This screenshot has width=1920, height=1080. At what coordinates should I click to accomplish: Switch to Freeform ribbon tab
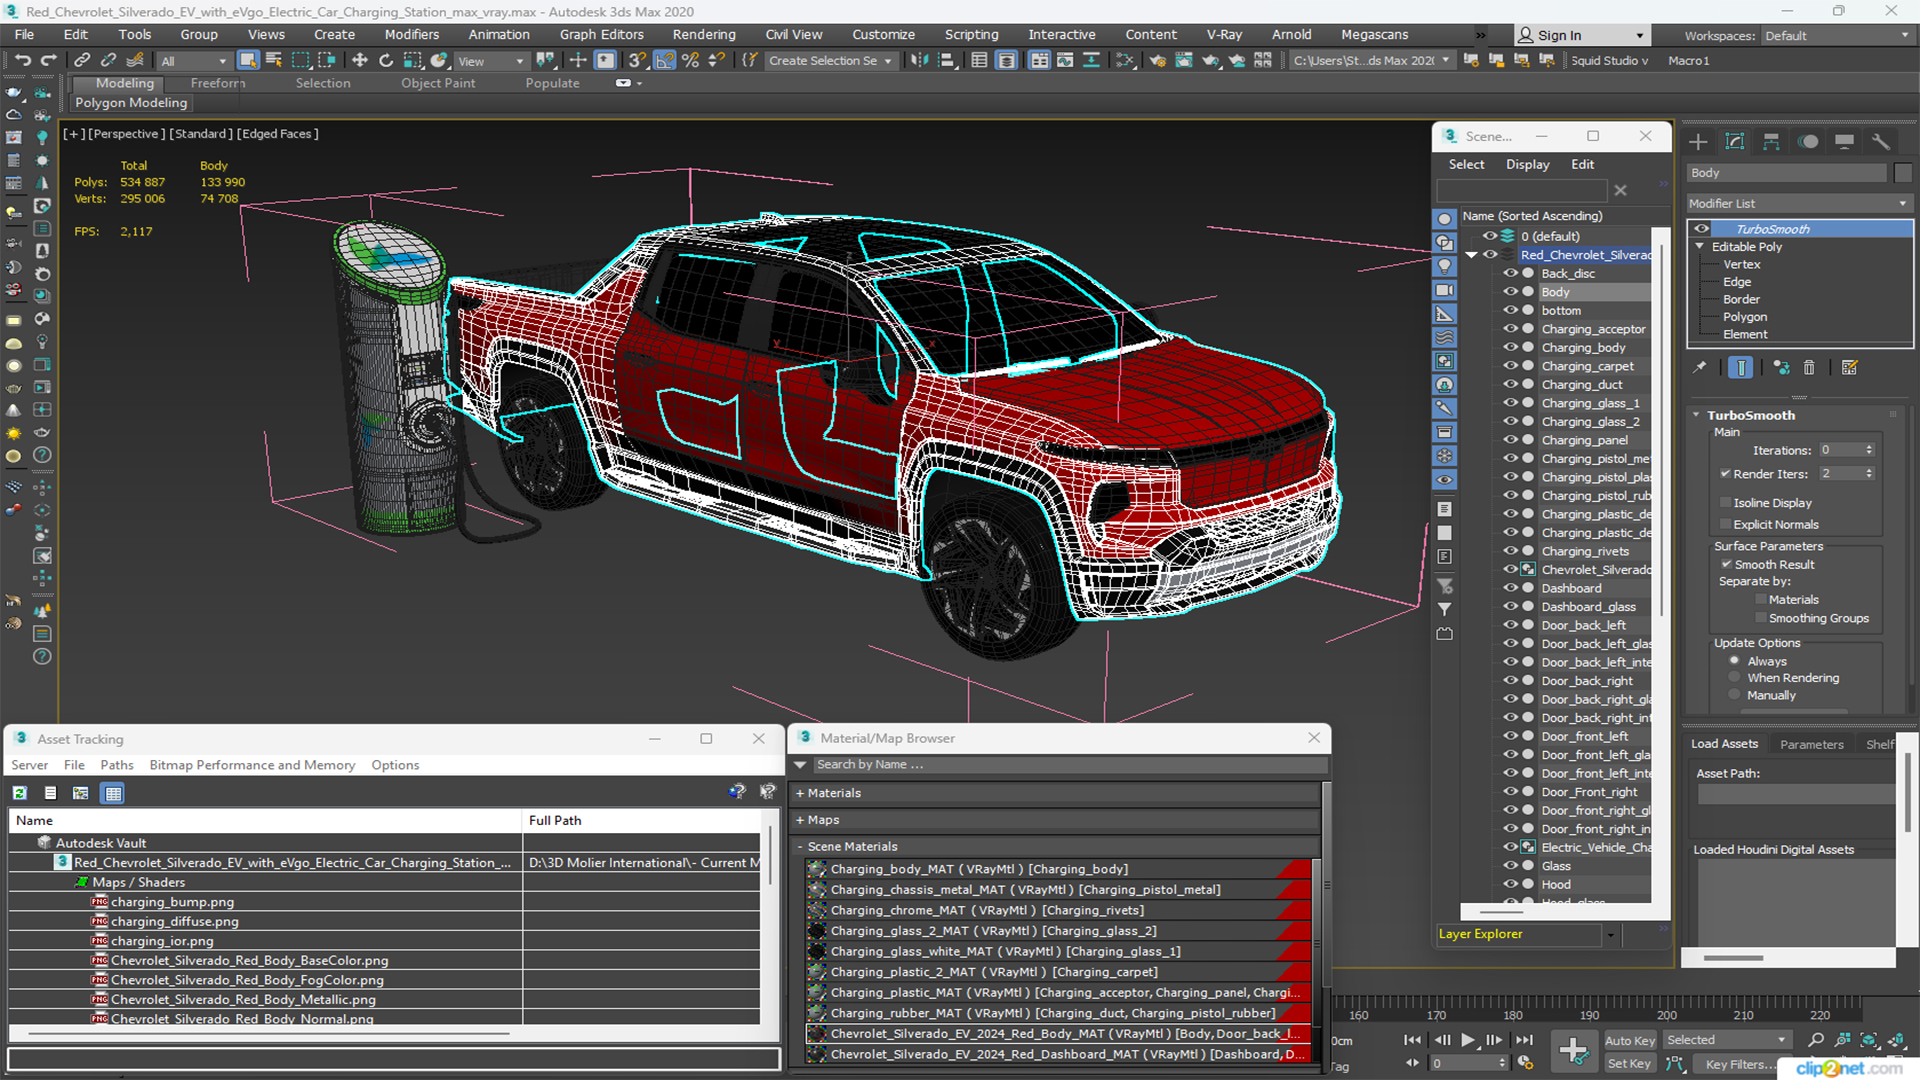pyautogui.click(x=218, y=83)
